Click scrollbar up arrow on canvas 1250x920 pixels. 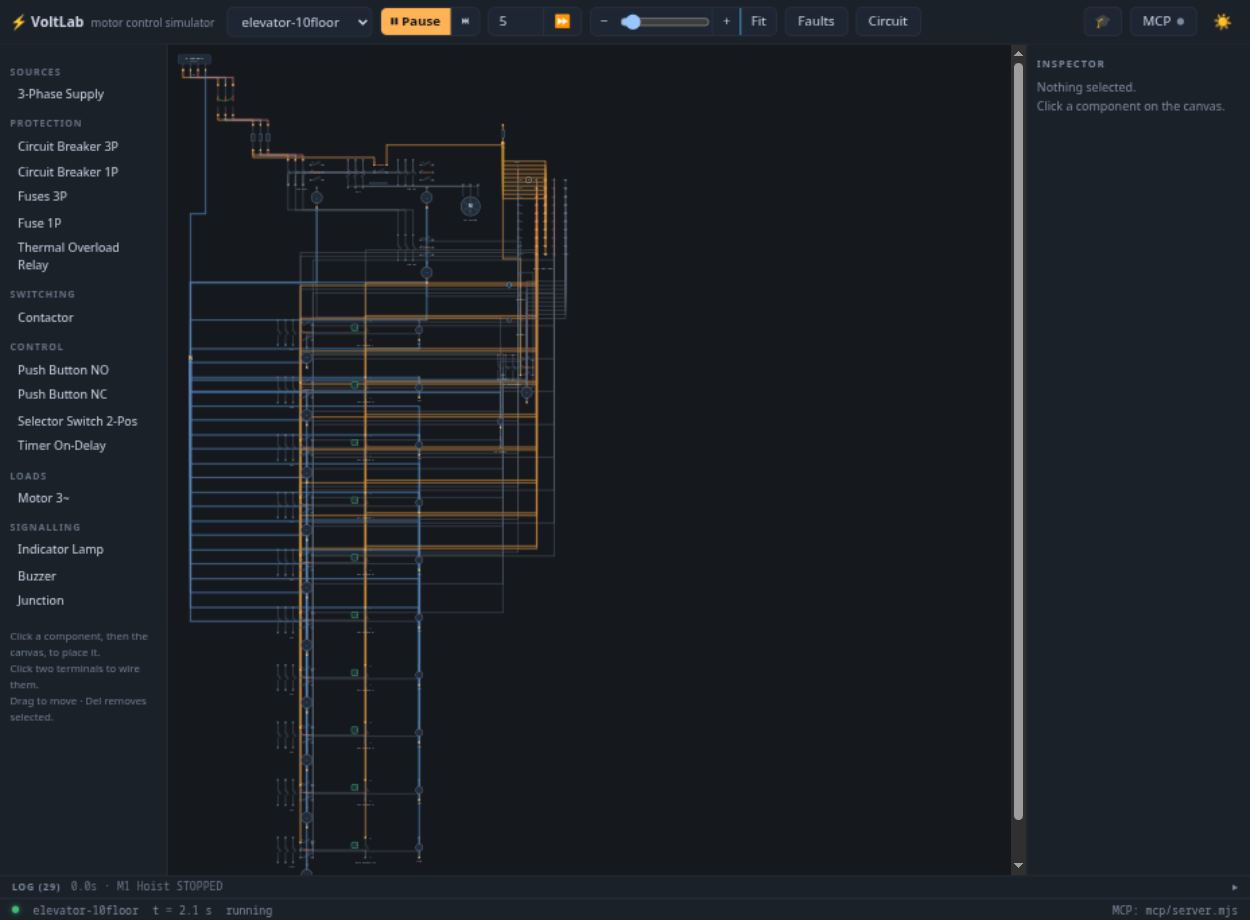pyautogui.click(x=1018, y=54)
